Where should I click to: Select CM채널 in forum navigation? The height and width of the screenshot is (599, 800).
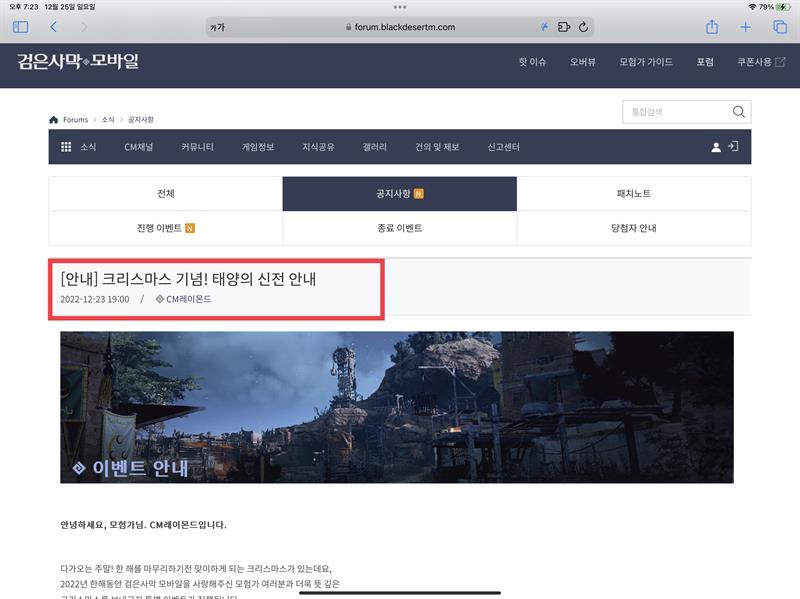pyautogui.click(x=138, y=147)
